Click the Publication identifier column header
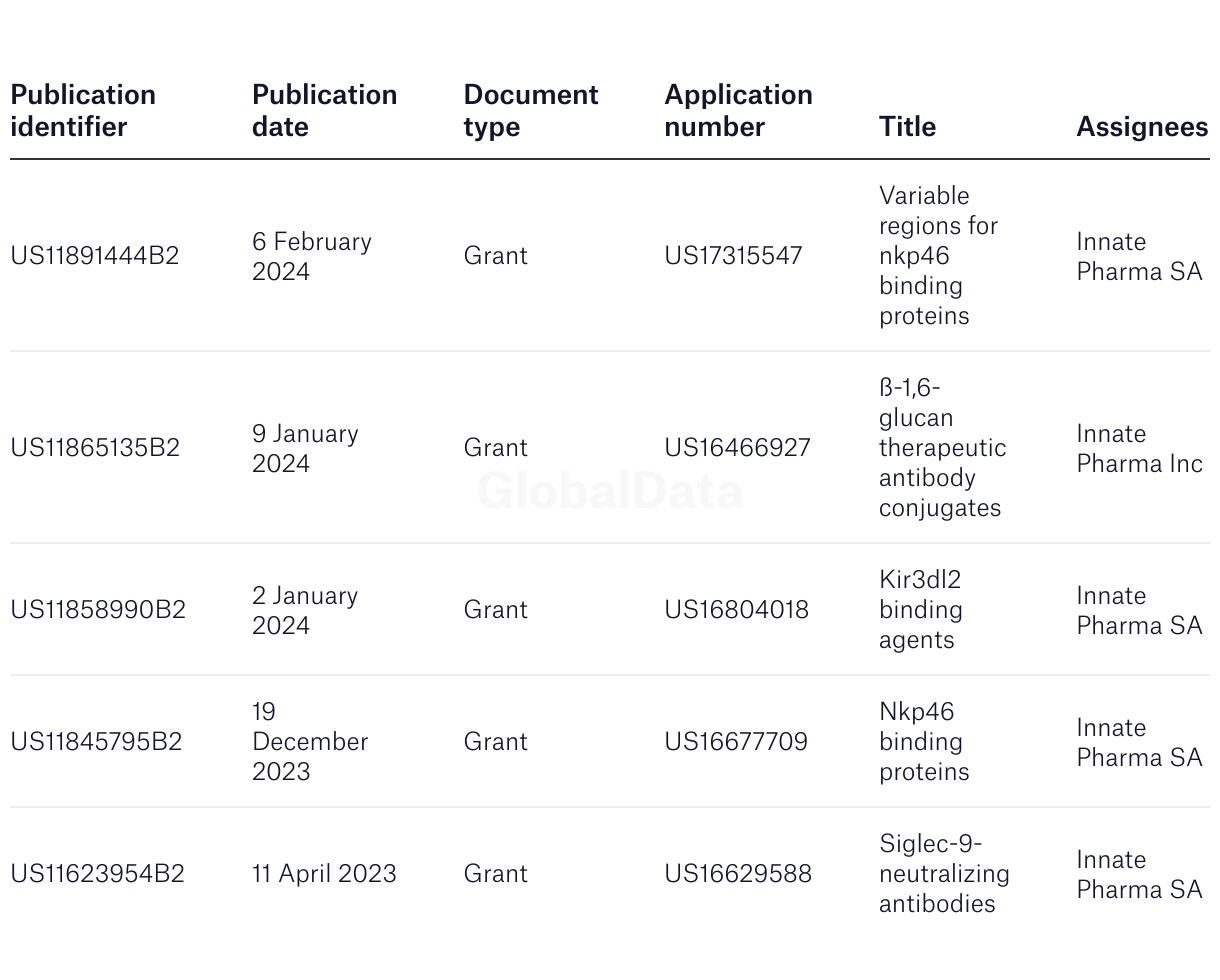 coord(83,111)
